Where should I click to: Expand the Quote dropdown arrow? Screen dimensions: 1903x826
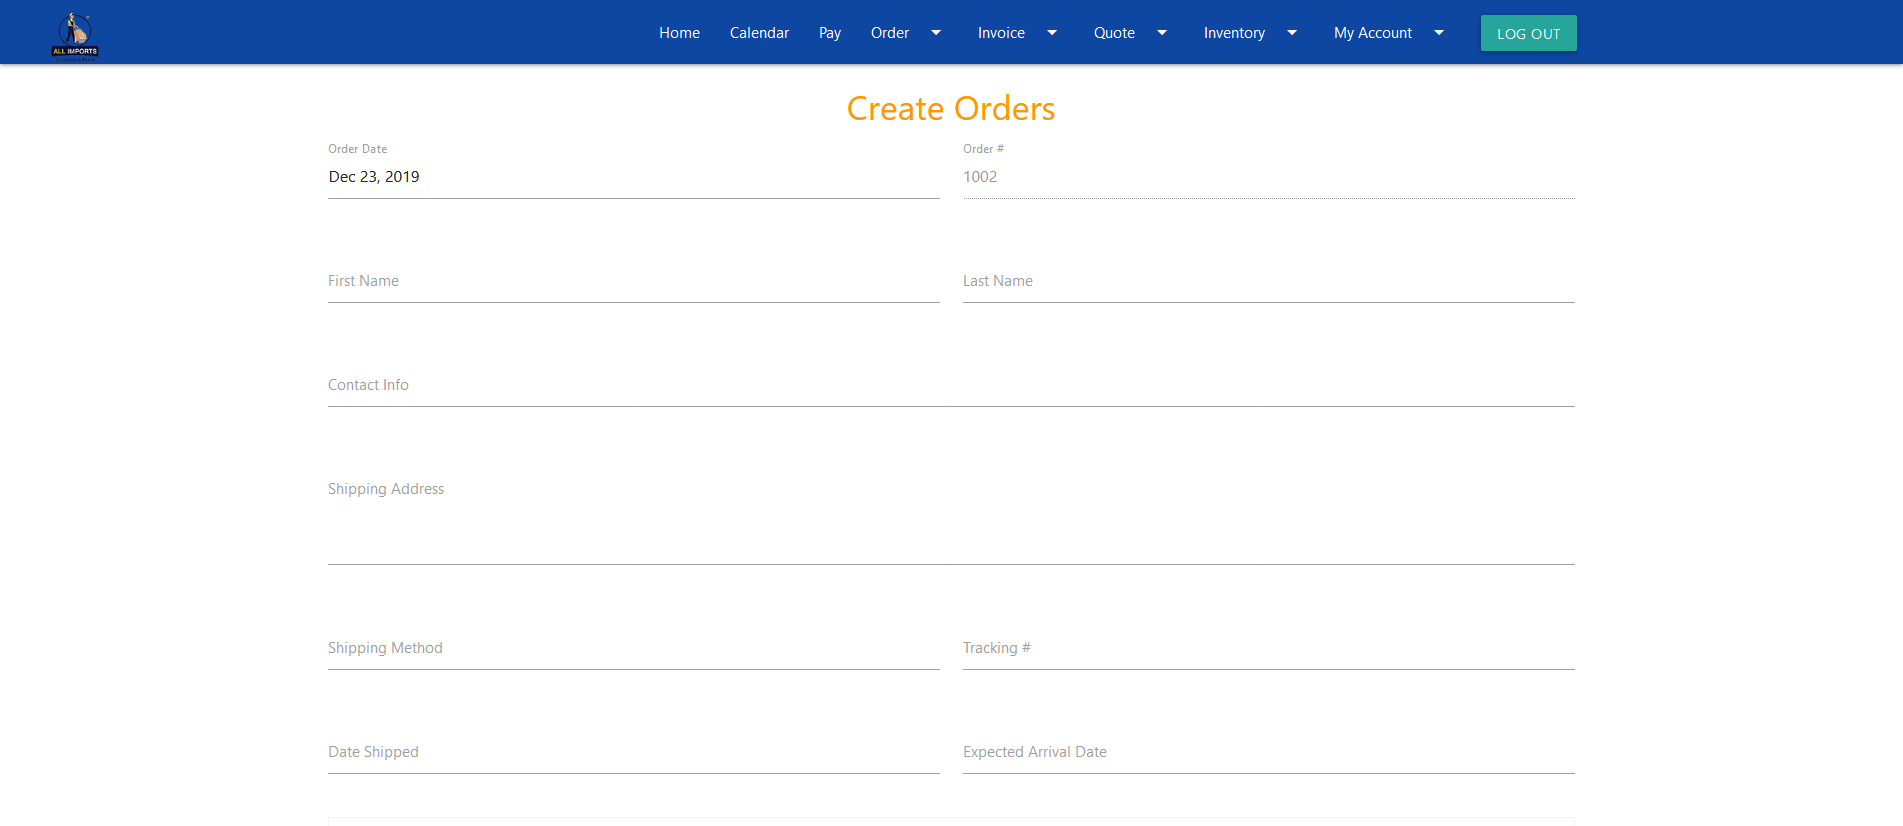coord(1162,33)
